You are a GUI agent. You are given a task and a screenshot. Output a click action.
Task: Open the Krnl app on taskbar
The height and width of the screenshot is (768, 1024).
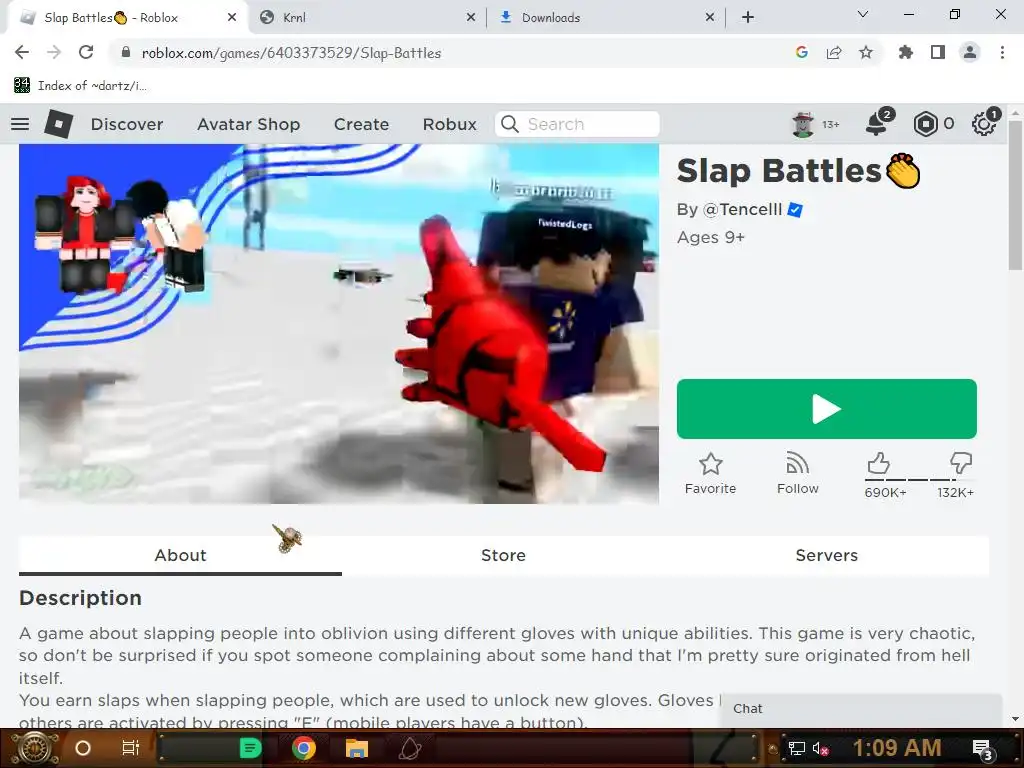point(410,748)
